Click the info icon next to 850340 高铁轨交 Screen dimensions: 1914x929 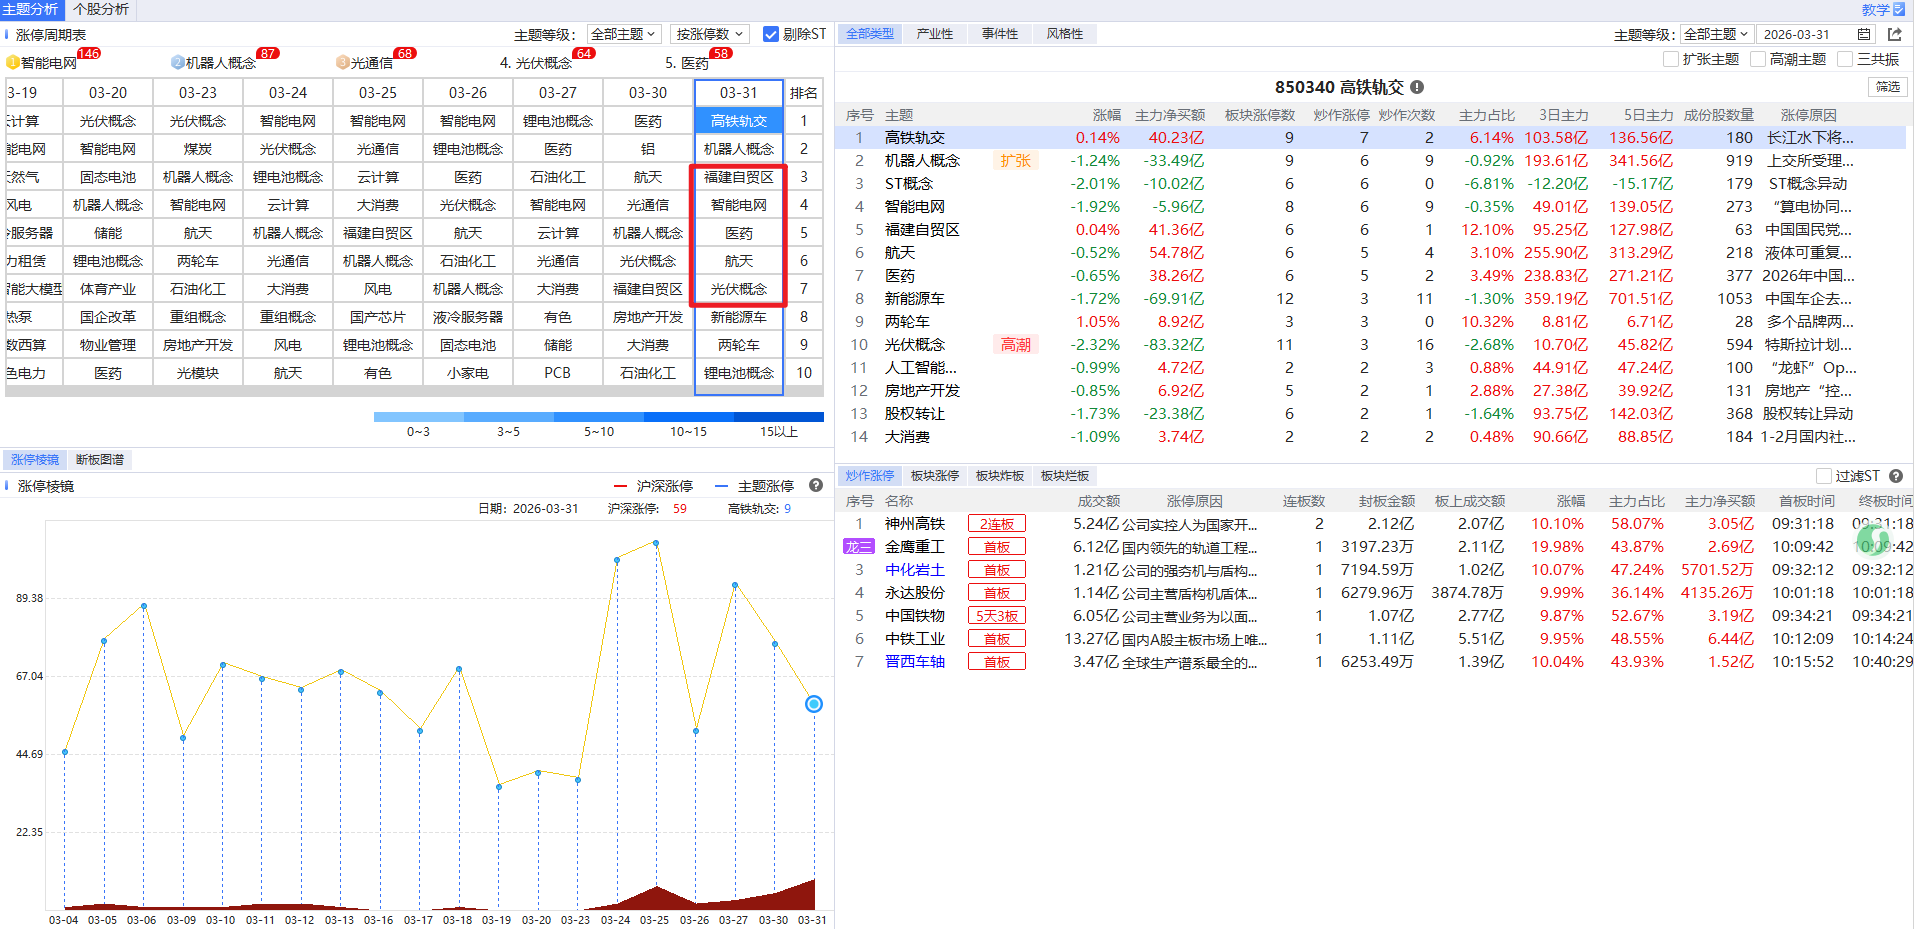coord(1417,87)
